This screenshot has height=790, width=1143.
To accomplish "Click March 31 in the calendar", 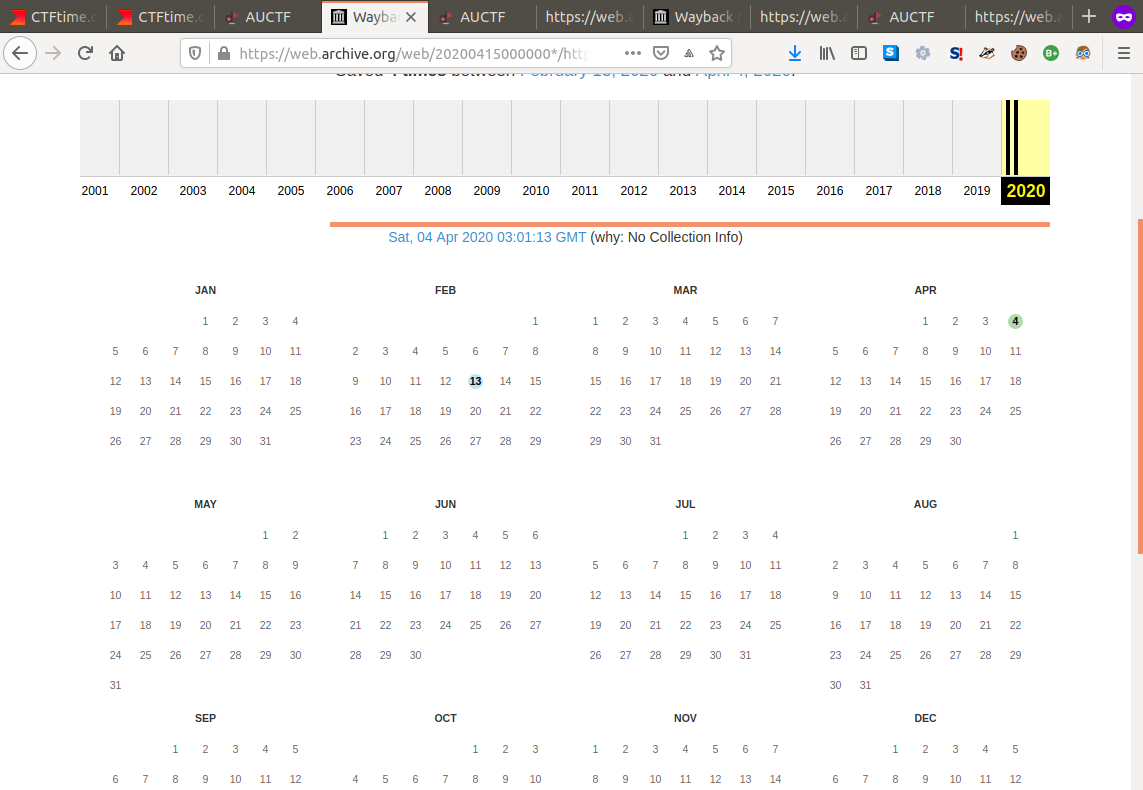I will point(655,442).
